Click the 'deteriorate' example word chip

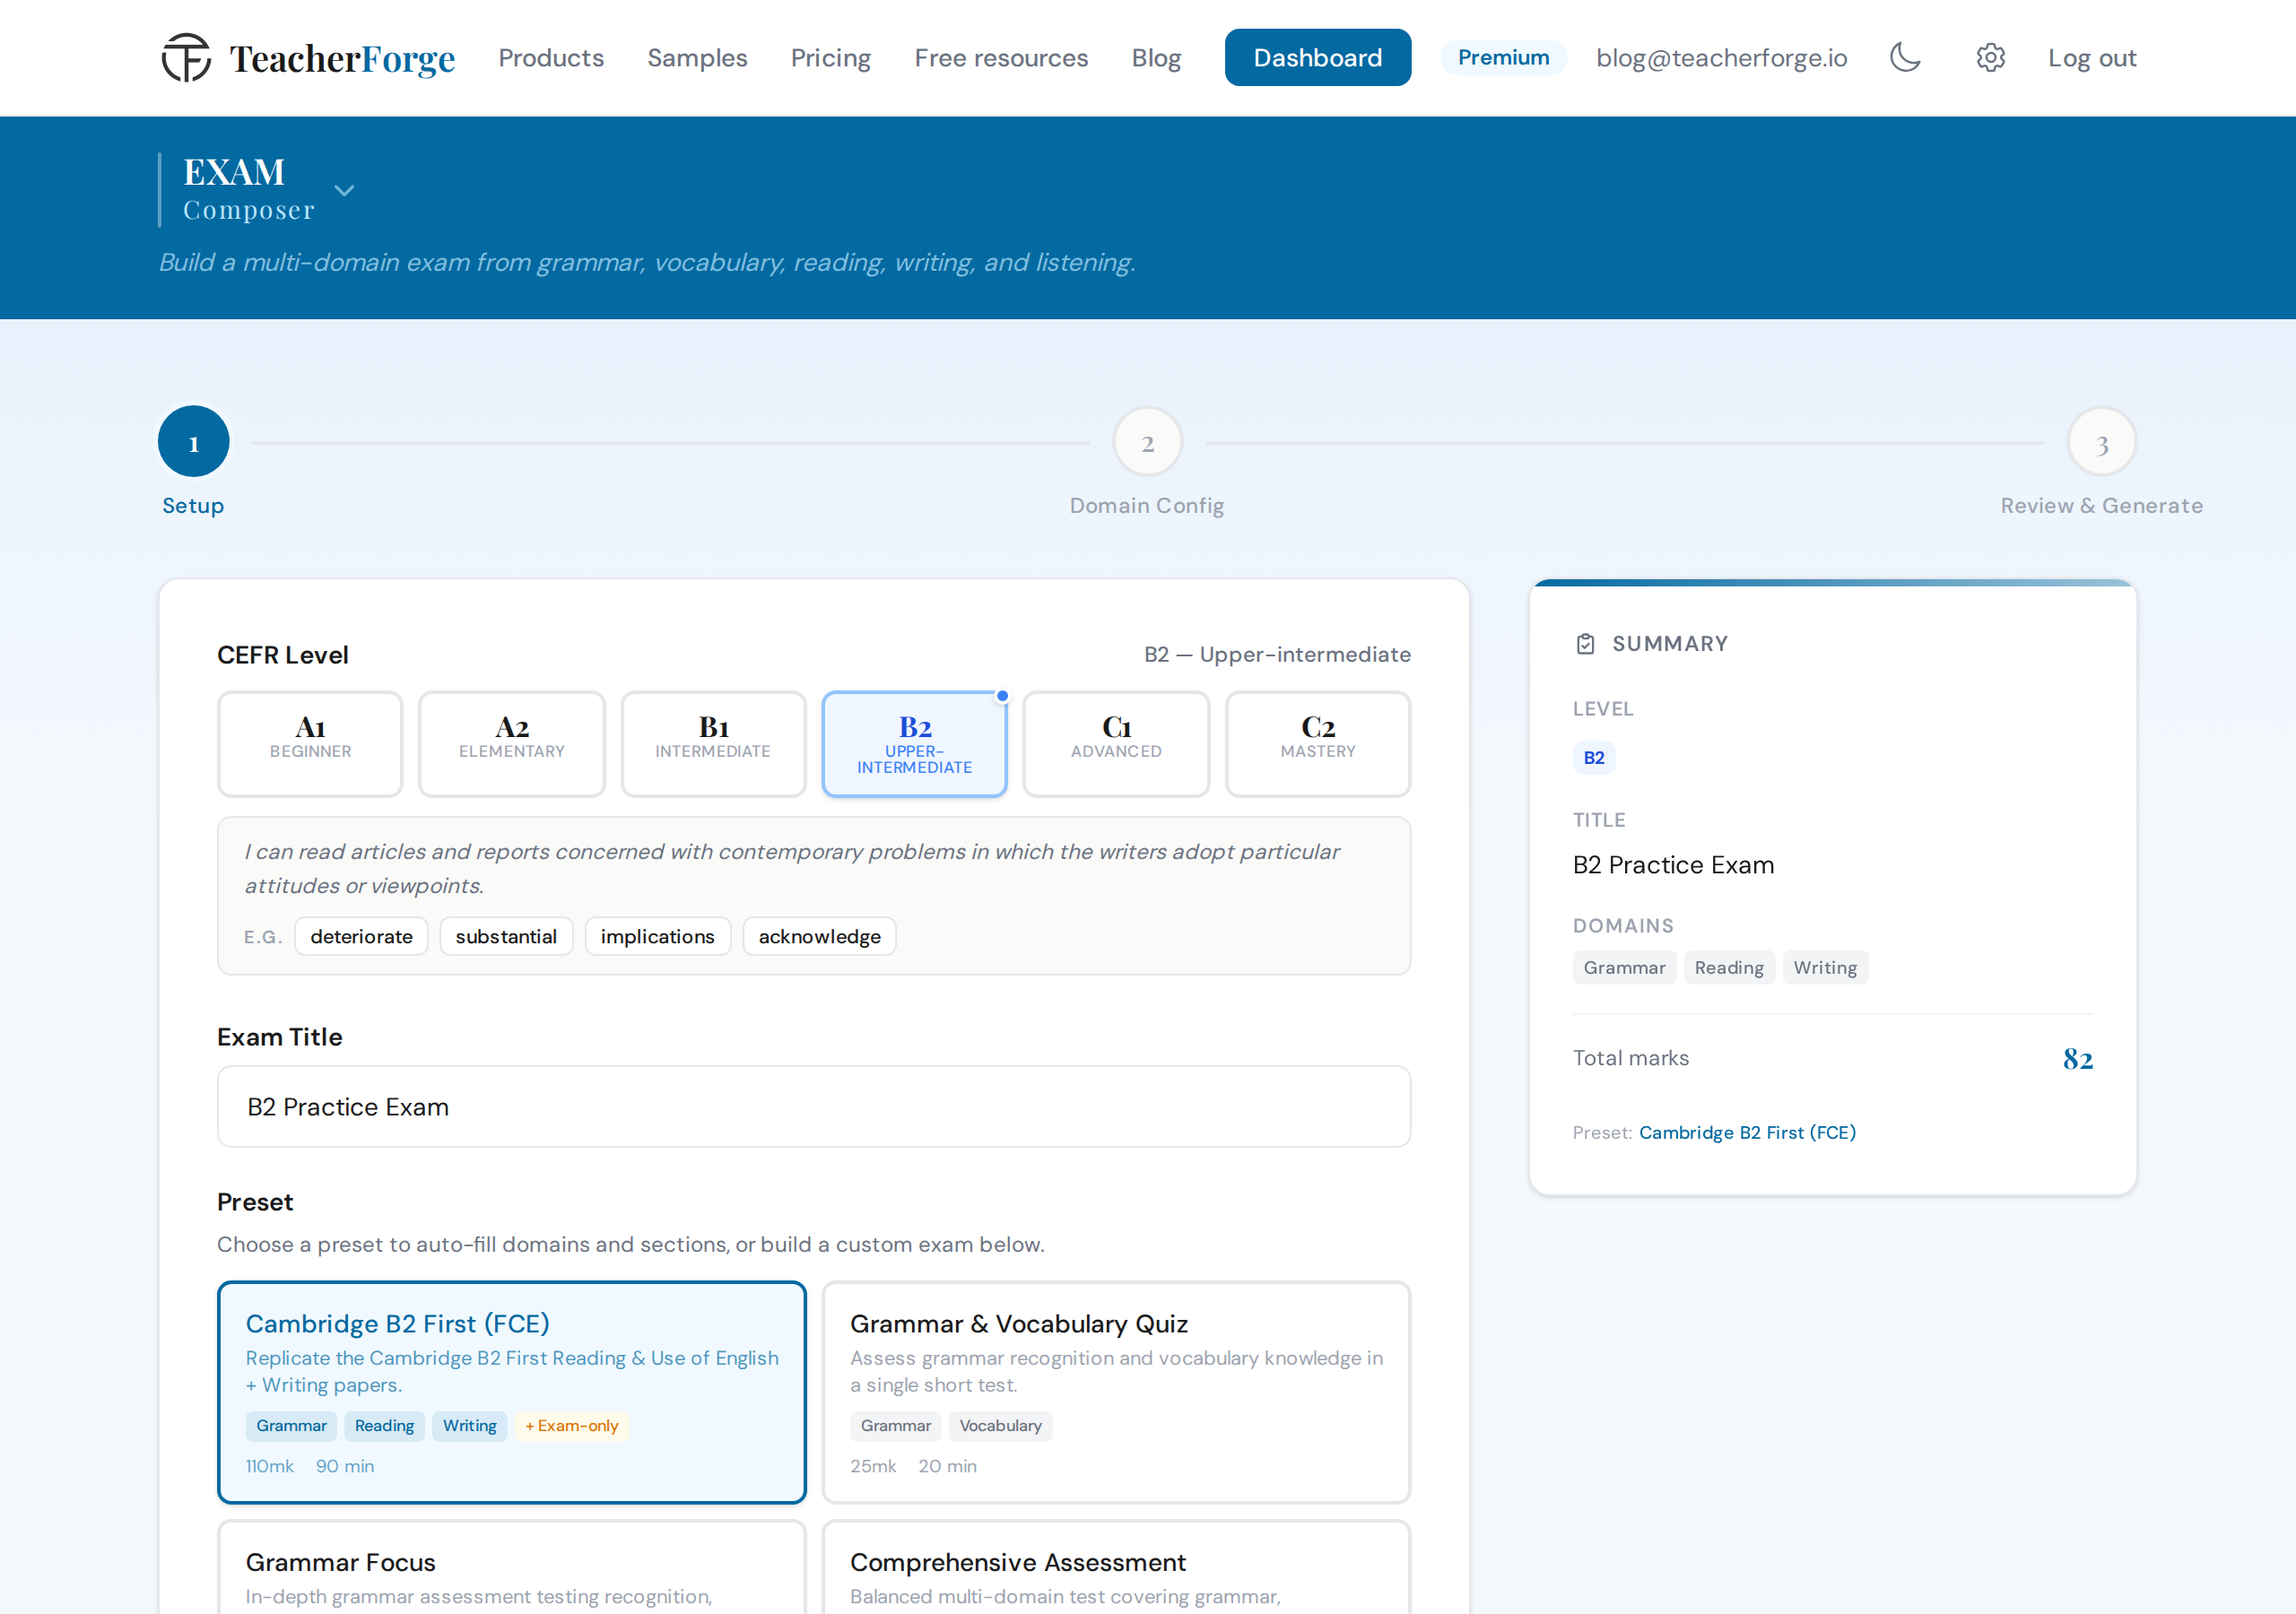click(x=361, y=937)
